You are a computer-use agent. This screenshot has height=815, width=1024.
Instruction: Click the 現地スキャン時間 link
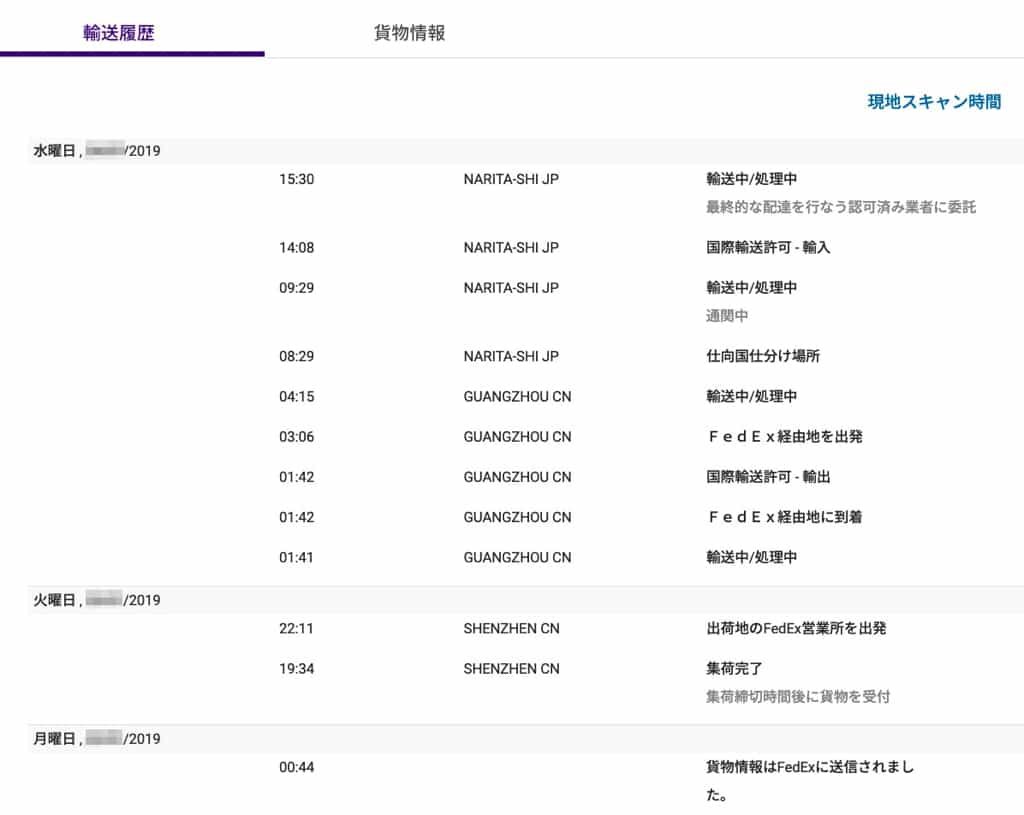(x=934, y=102)
